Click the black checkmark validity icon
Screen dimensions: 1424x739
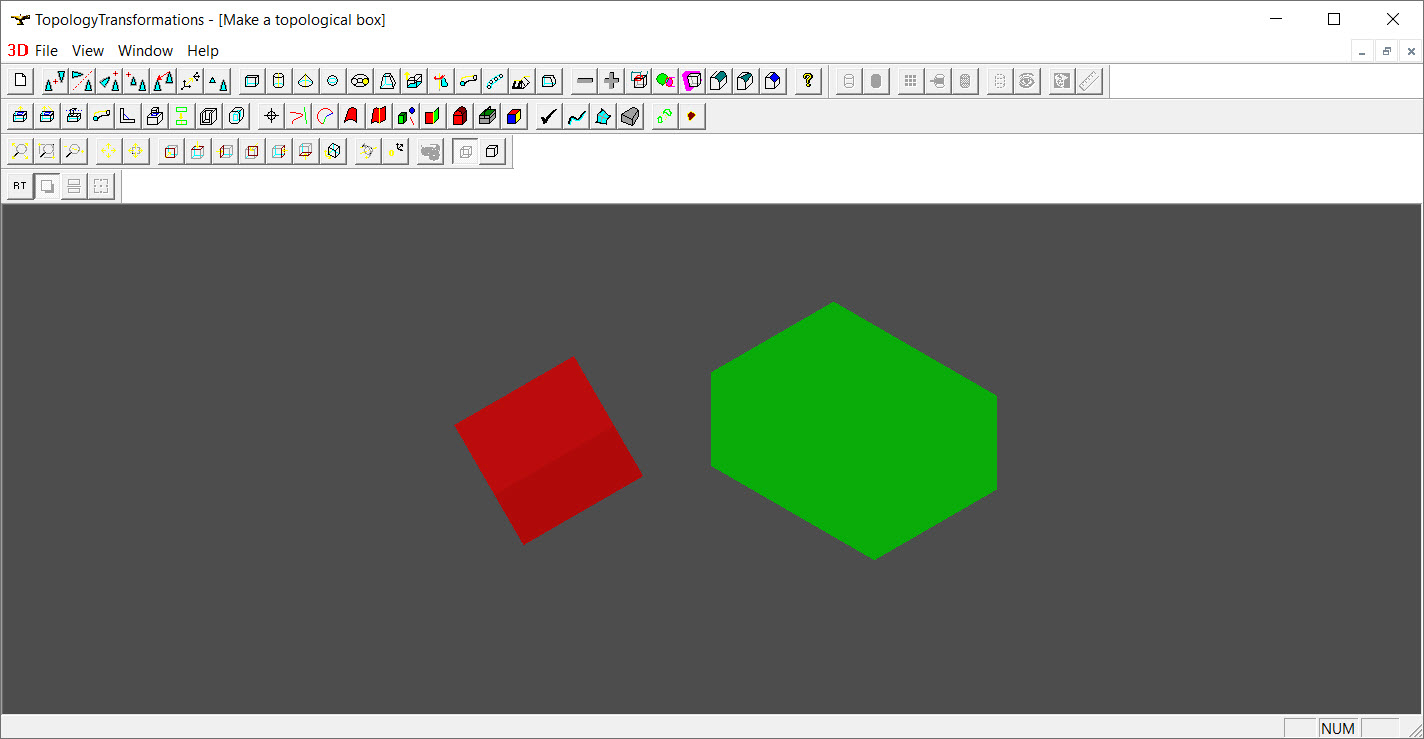pos(548,117)
